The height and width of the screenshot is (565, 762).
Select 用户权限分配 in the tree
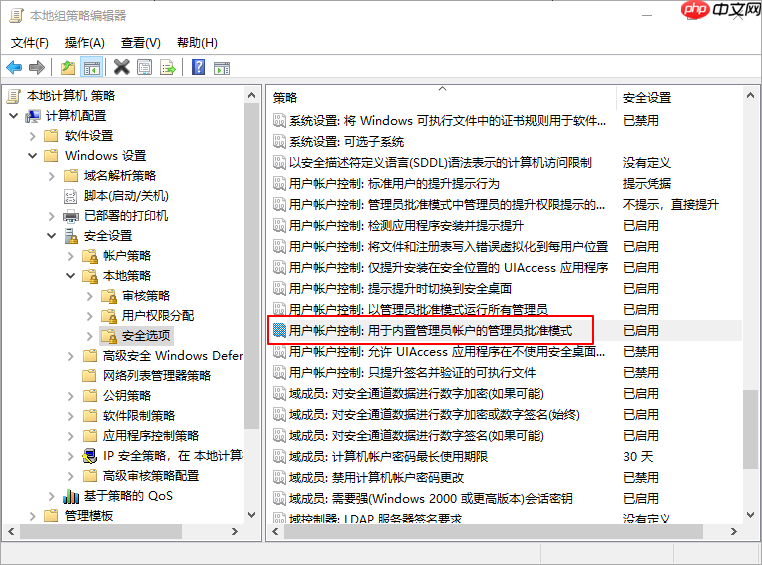(157, 316)
